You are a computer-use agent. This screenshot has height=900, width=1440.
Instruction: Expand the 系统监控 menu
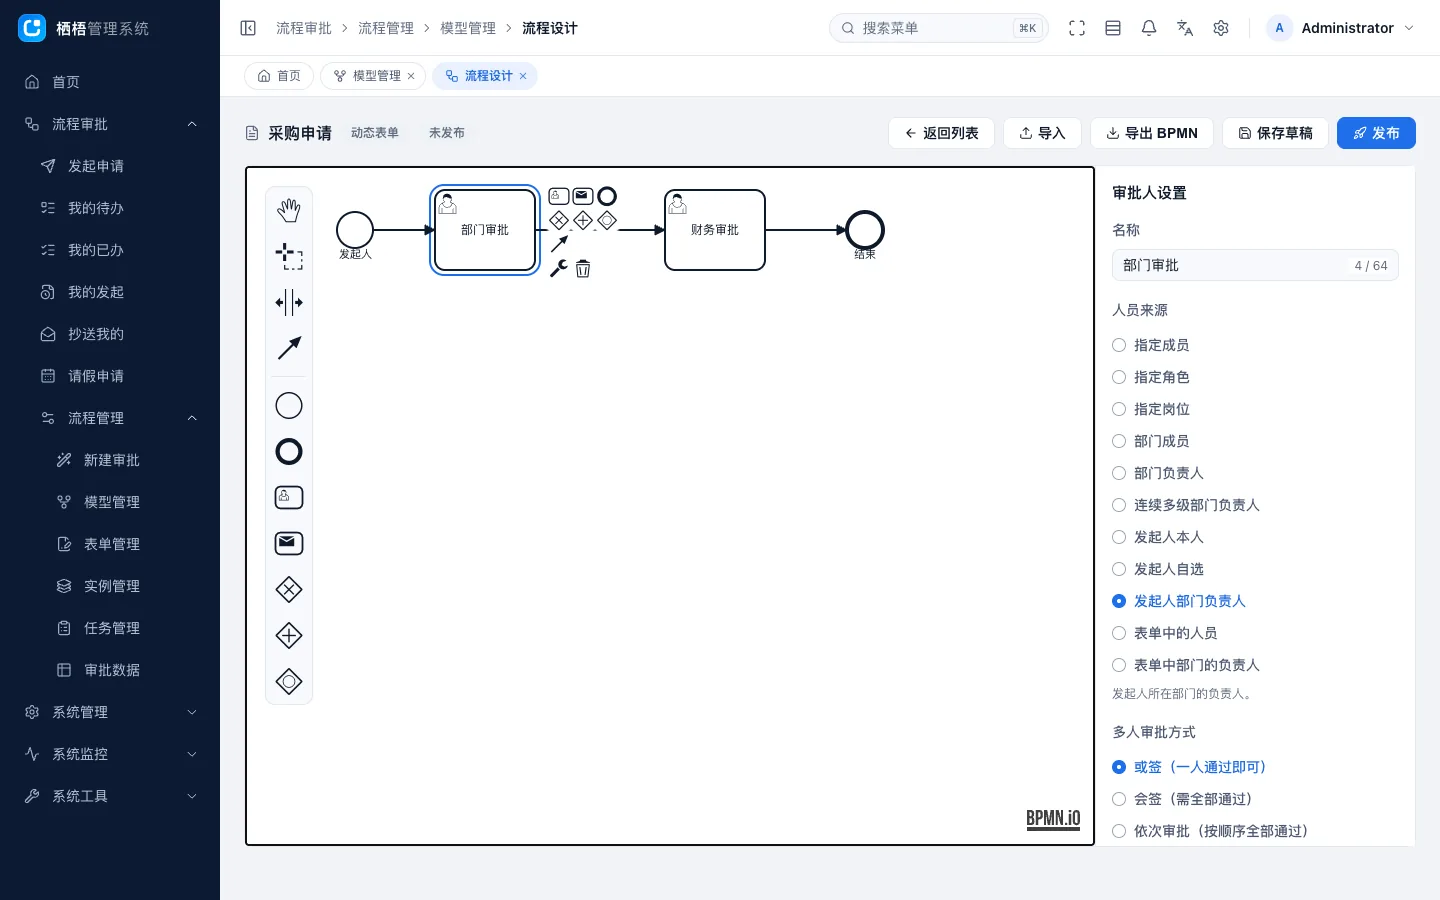(x=110, y=754)
